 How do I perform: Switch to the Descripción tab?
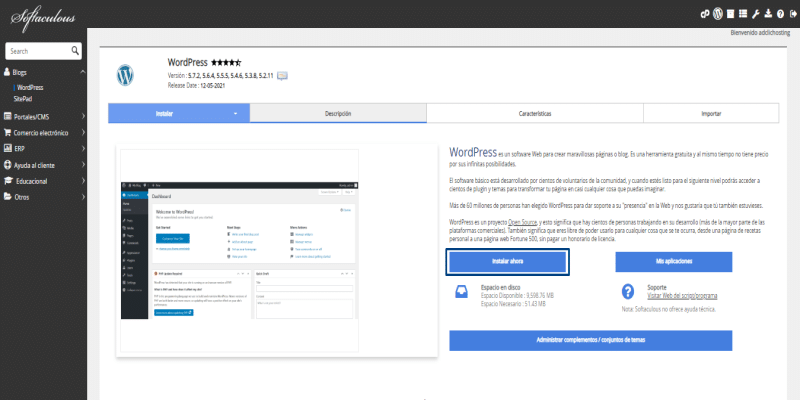(x=338, y=113)
